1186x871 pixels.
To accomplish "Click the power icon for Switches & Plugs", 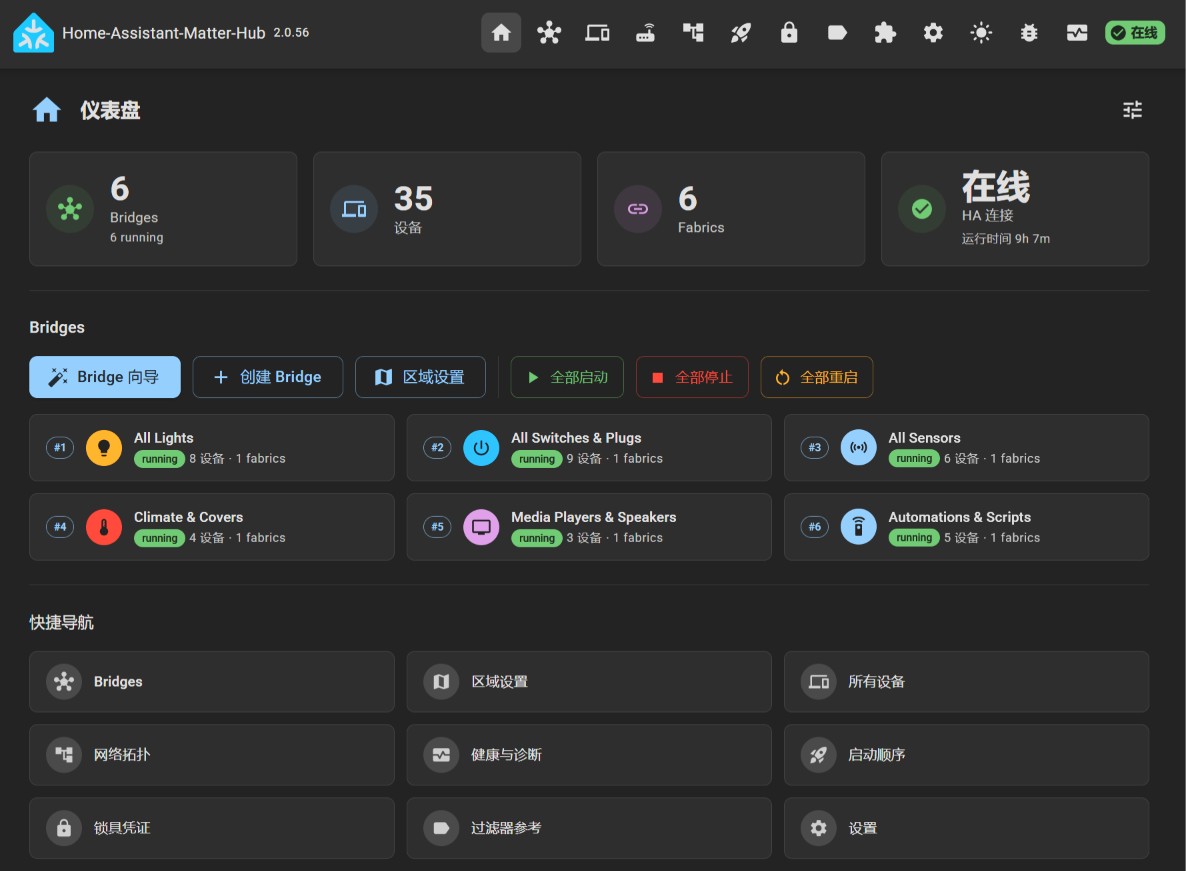I will point(481,448).
